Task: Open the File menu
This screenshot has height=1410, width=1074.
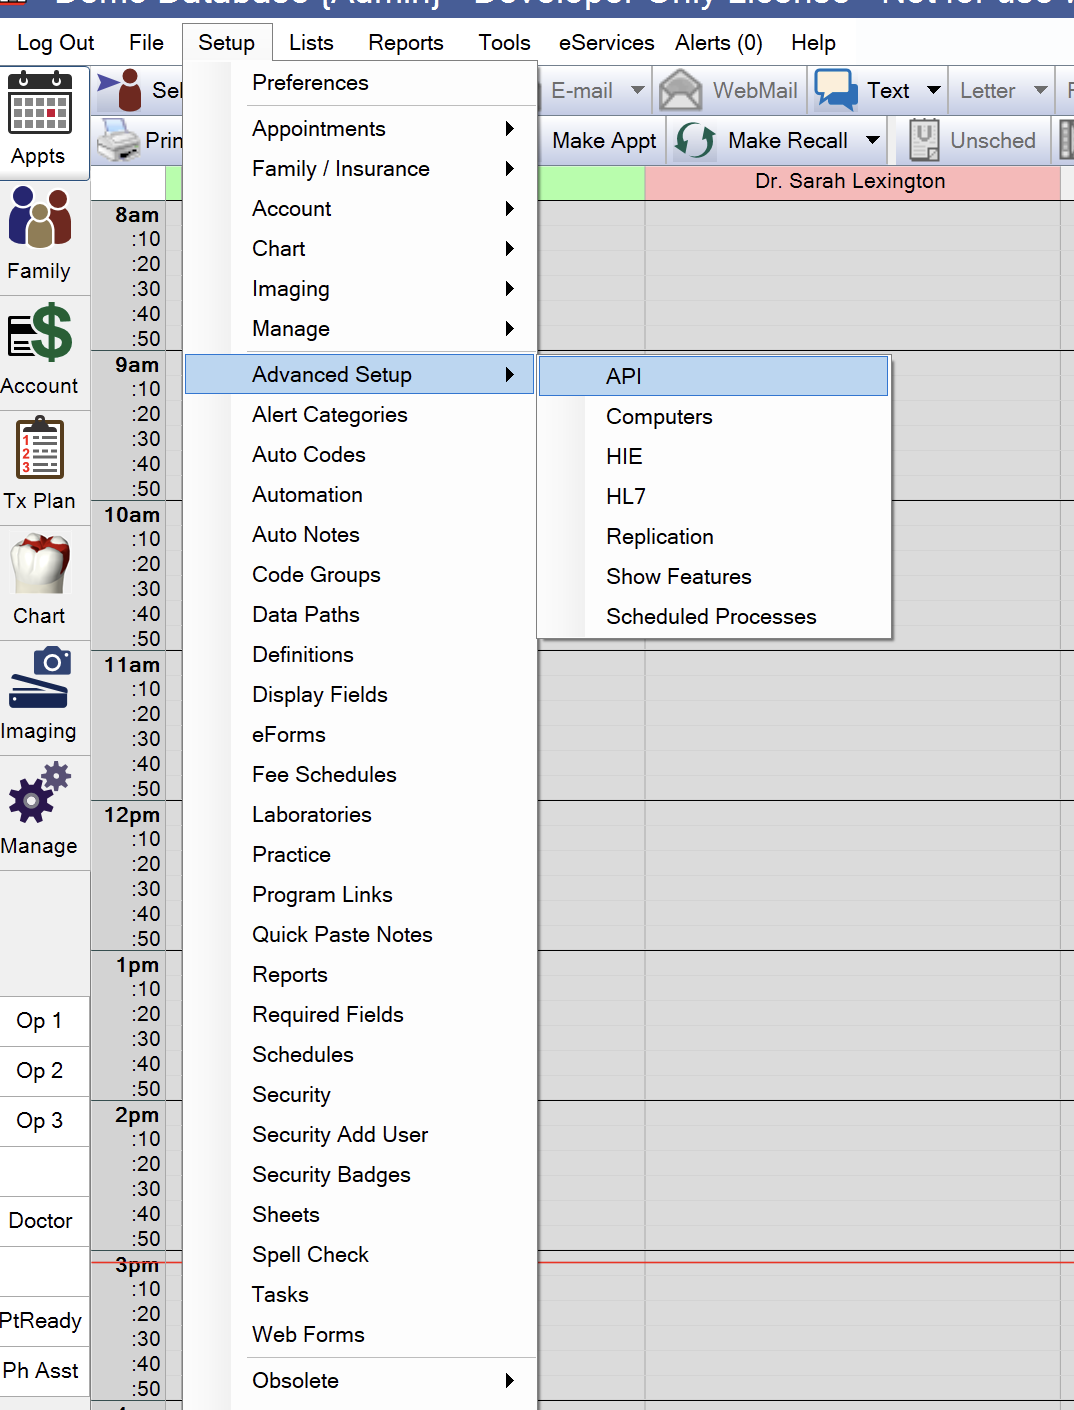Action: tap(146, 43)
